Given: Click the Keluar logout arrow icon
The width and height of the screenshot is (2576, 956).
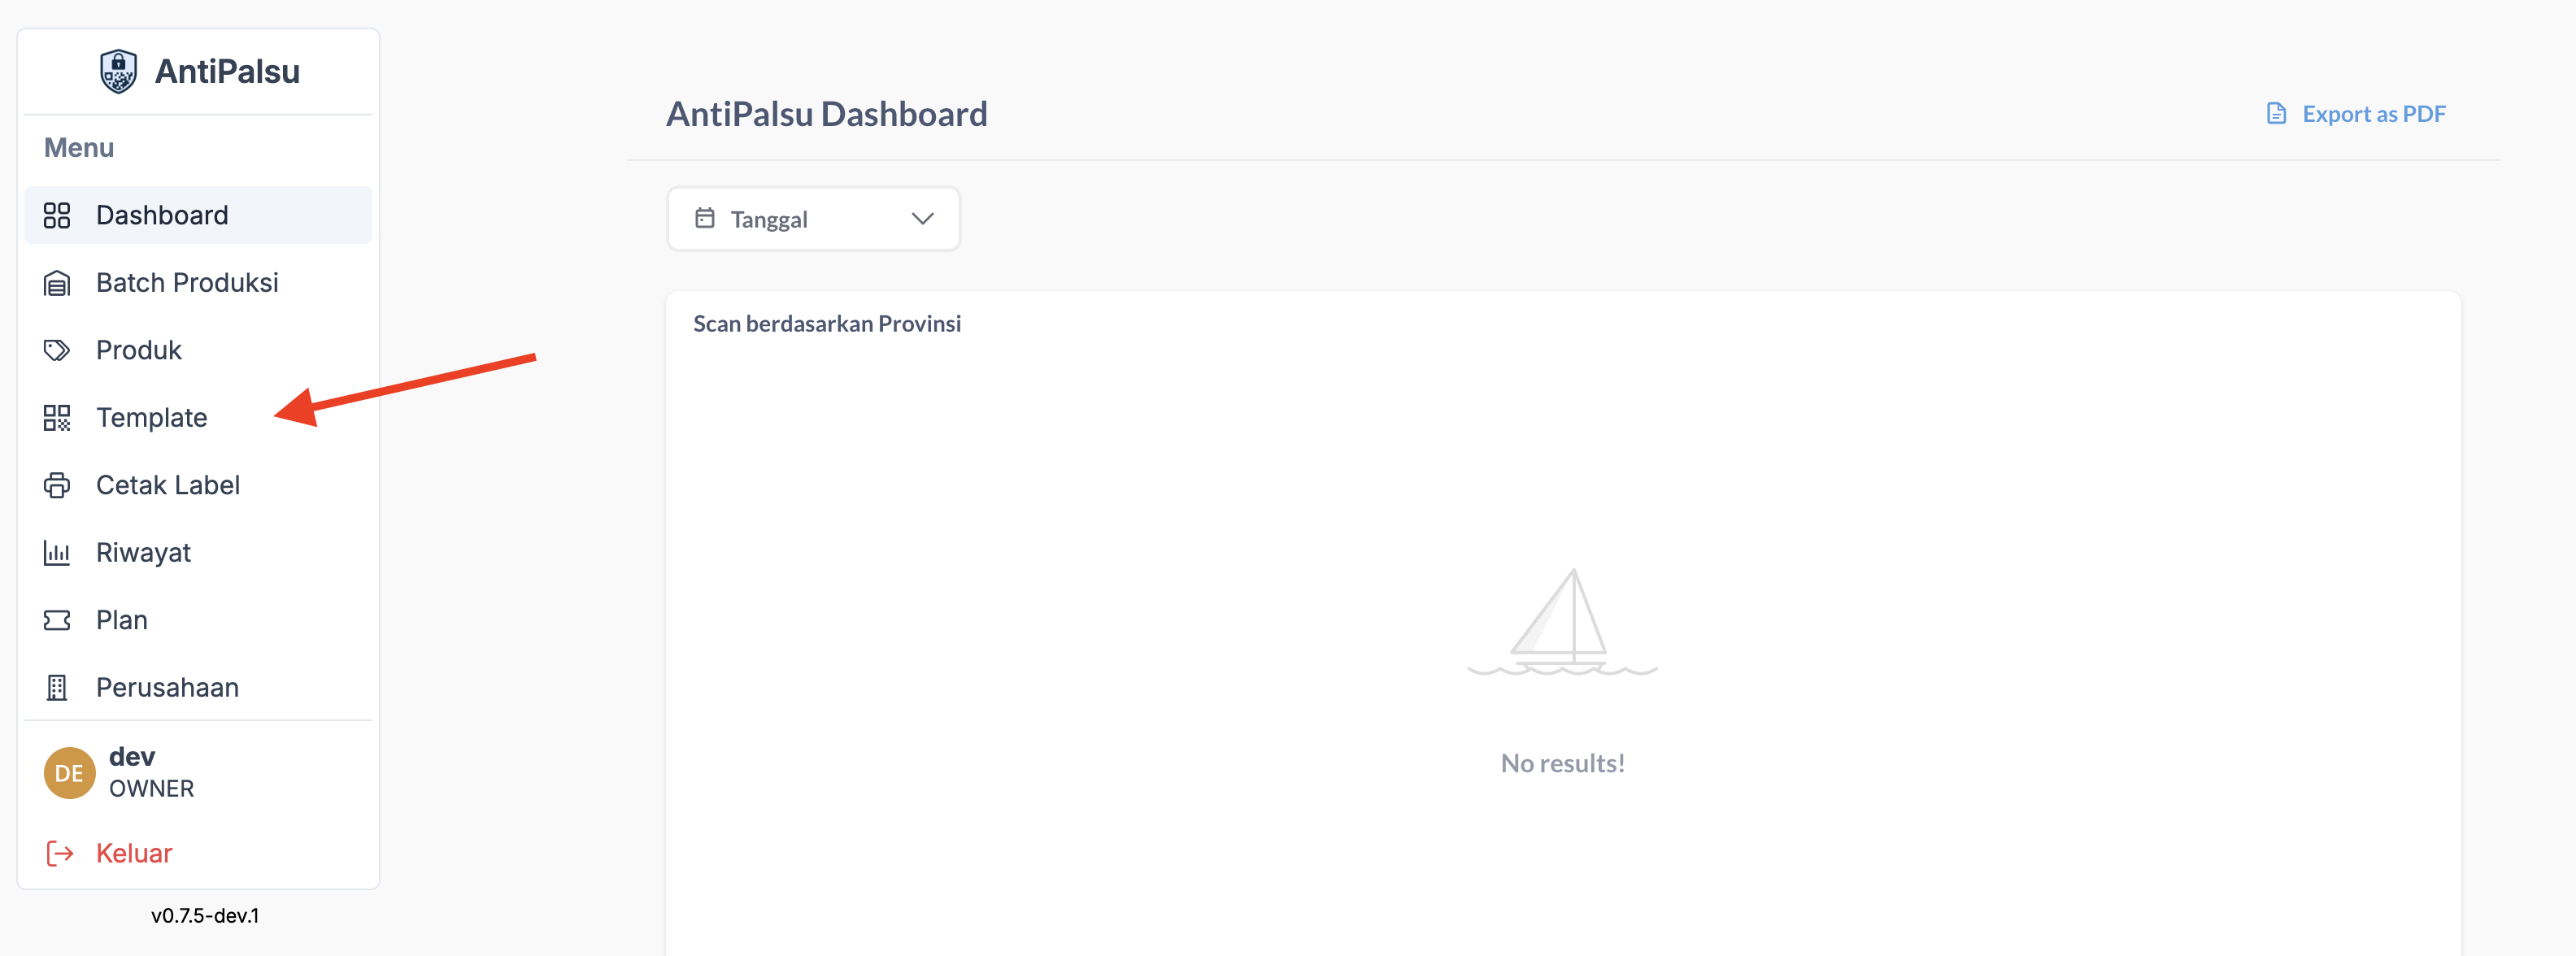Looking at the screenshot, I should click(x=60, y=853).
